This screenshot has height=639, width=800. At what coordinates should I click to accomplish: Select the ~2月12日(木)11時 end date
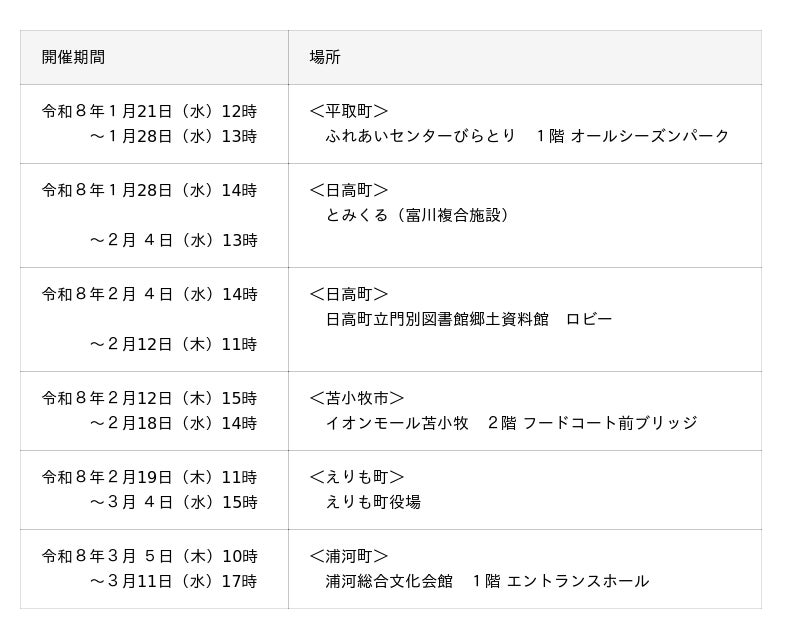click(x=173, y=344)
